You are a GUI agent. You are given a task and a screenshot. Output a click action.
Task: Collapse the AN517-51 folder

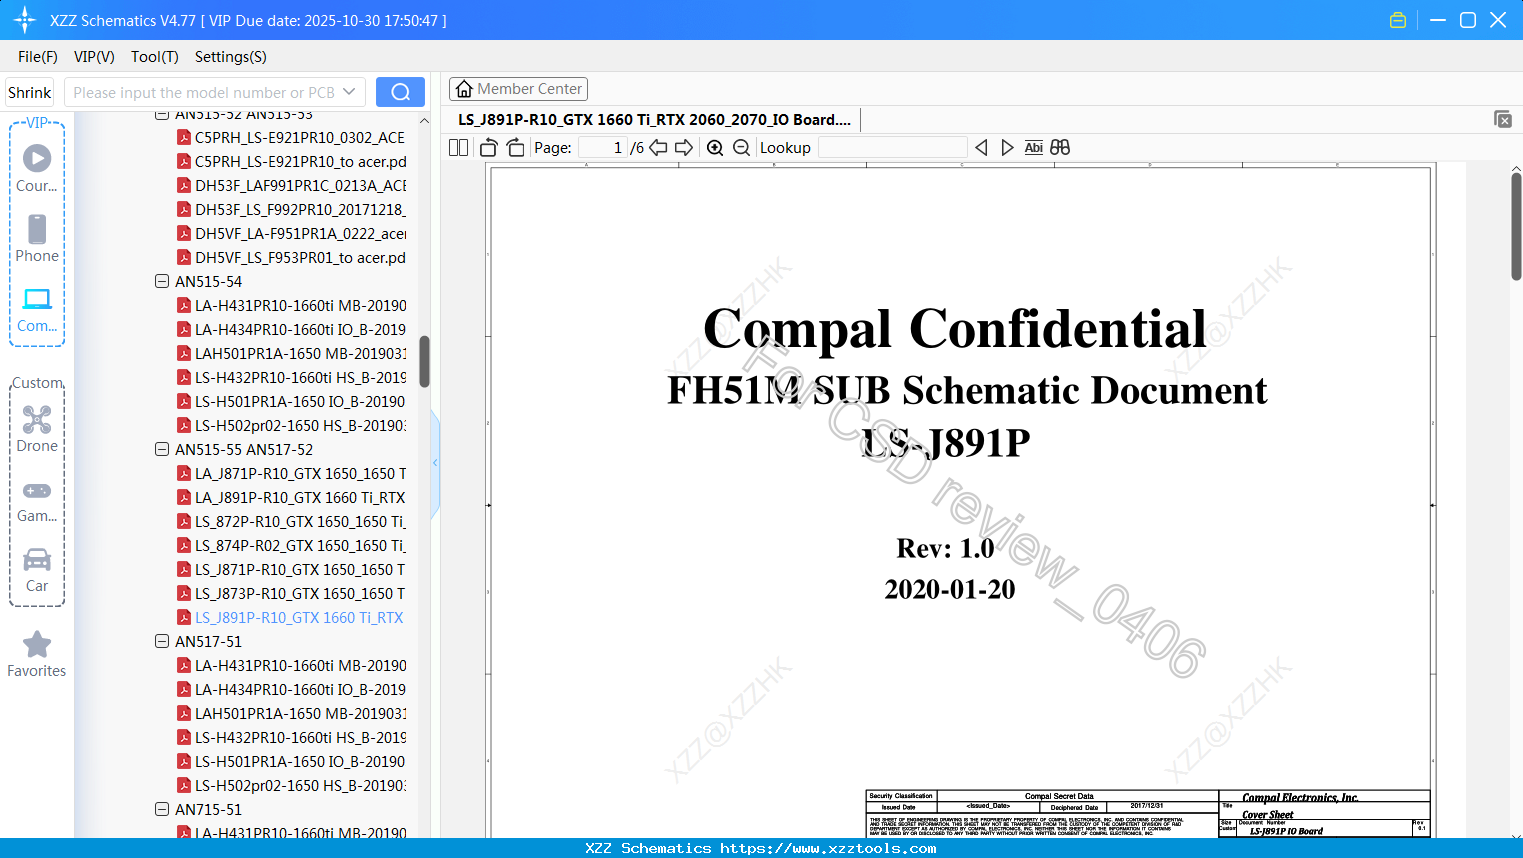[x=162, y=641]
